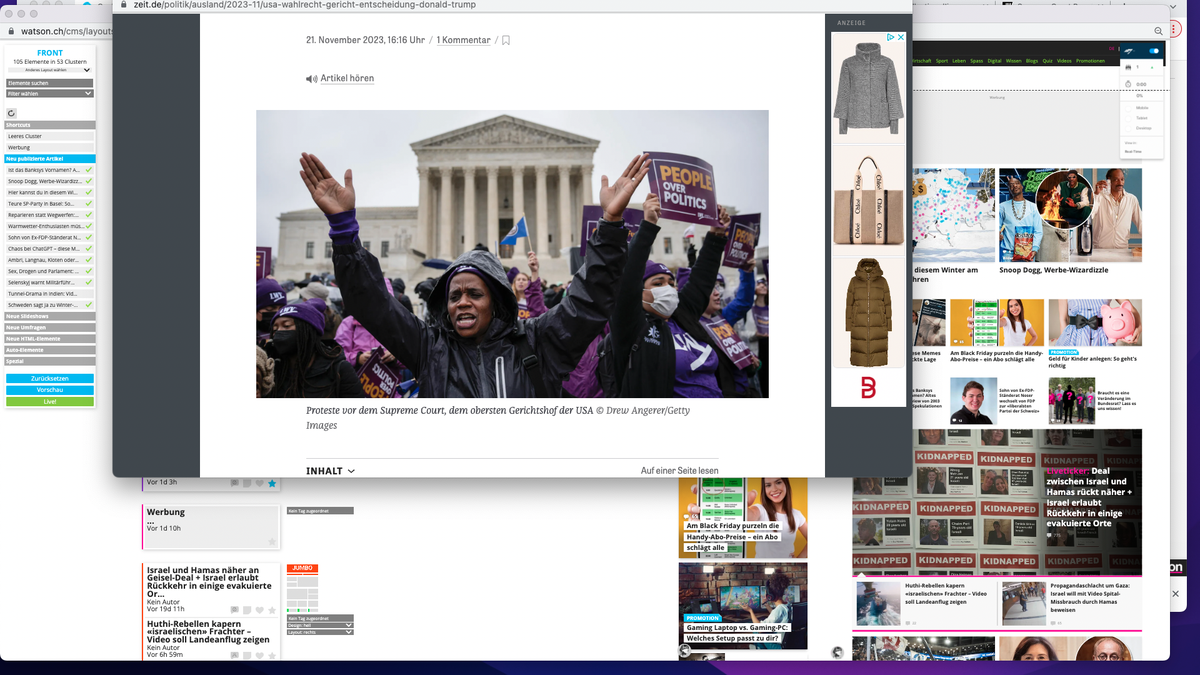The width and height of the screenshot is (1200, 675).
Task: Click the 'Elemente suchen' search field
Action: 50,83
